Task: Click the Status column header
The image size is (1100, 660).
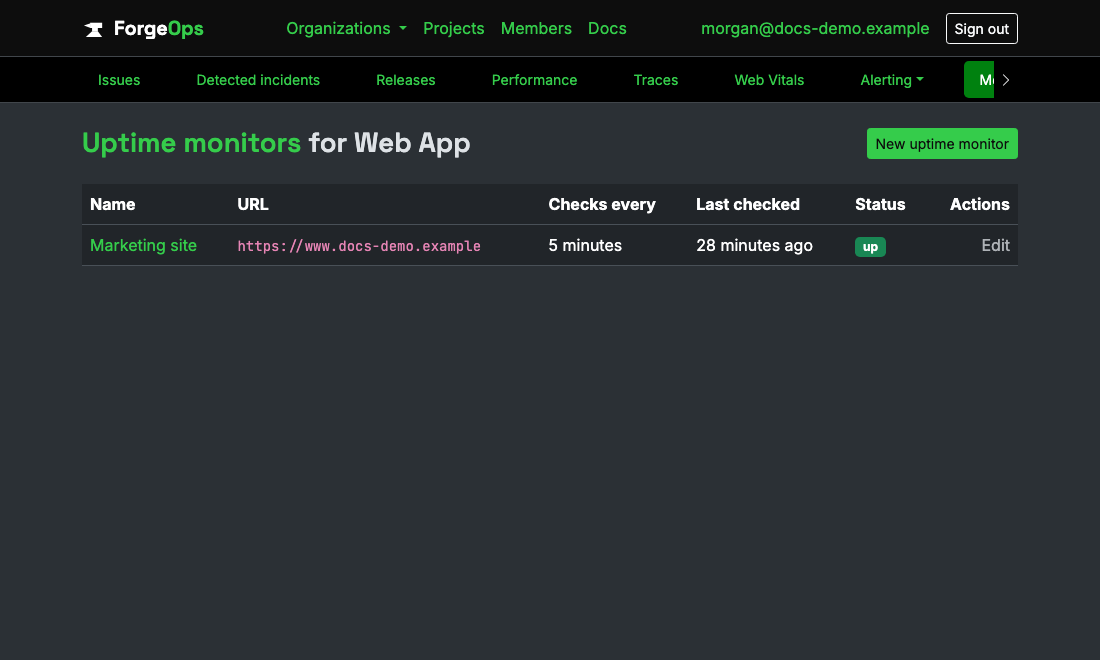Action: point(880,204)
